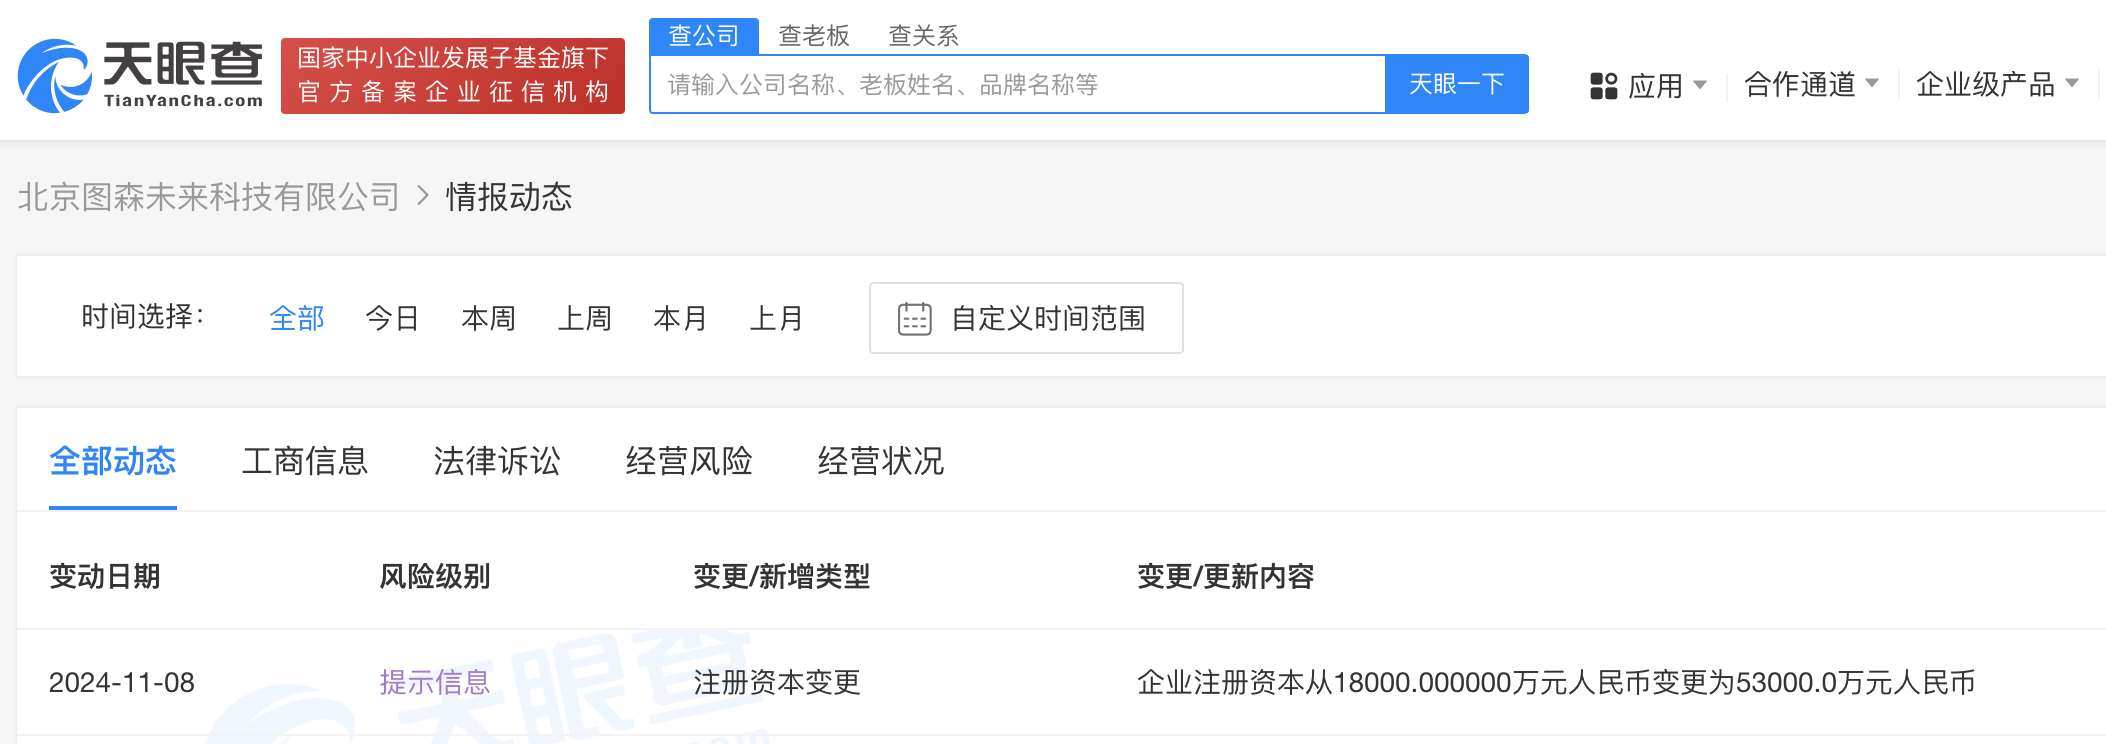Image resolution: width=2106 pixels, height=744 pixels.
Task: Click the breadcrumb chevron arrow
Action: point(423,196)
